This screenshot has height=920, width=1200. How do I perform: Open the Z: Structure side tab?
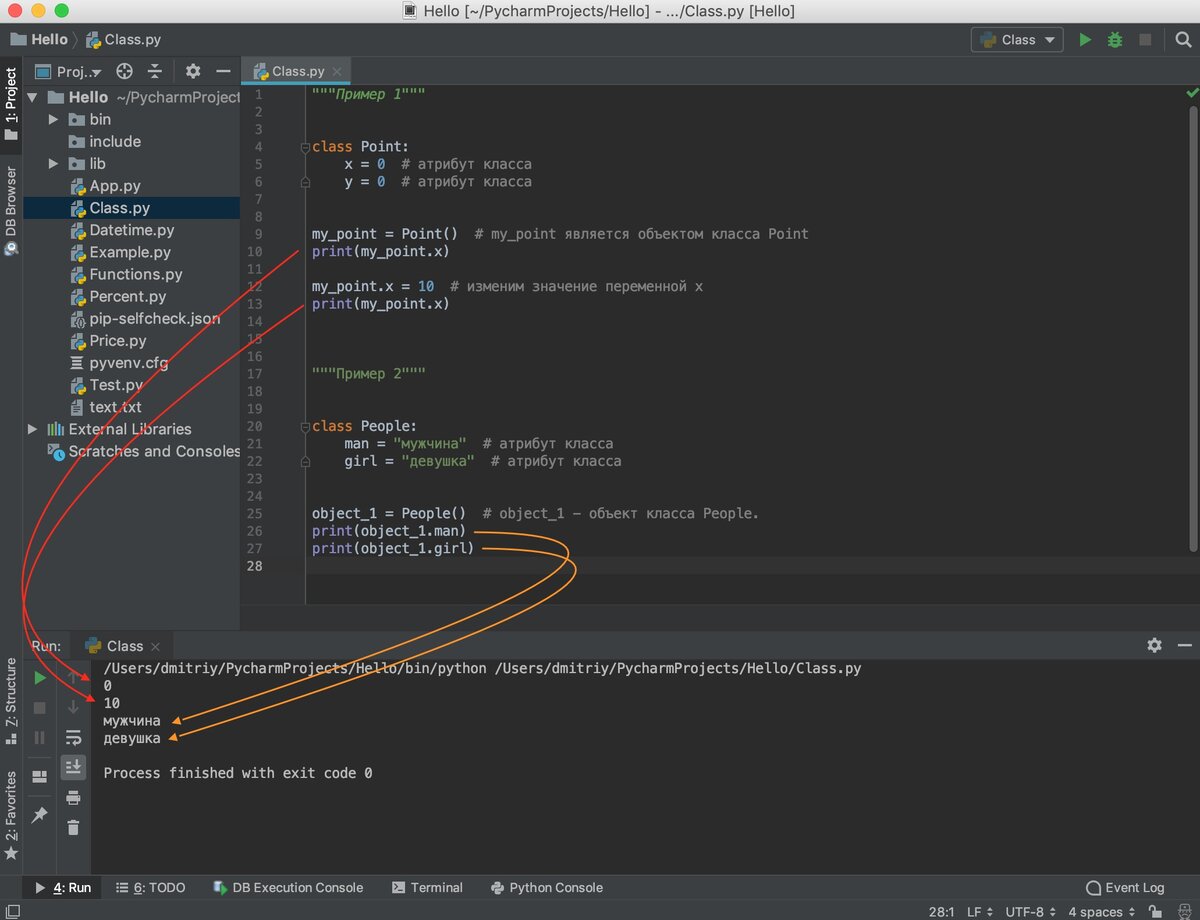(x=11, y=700)
